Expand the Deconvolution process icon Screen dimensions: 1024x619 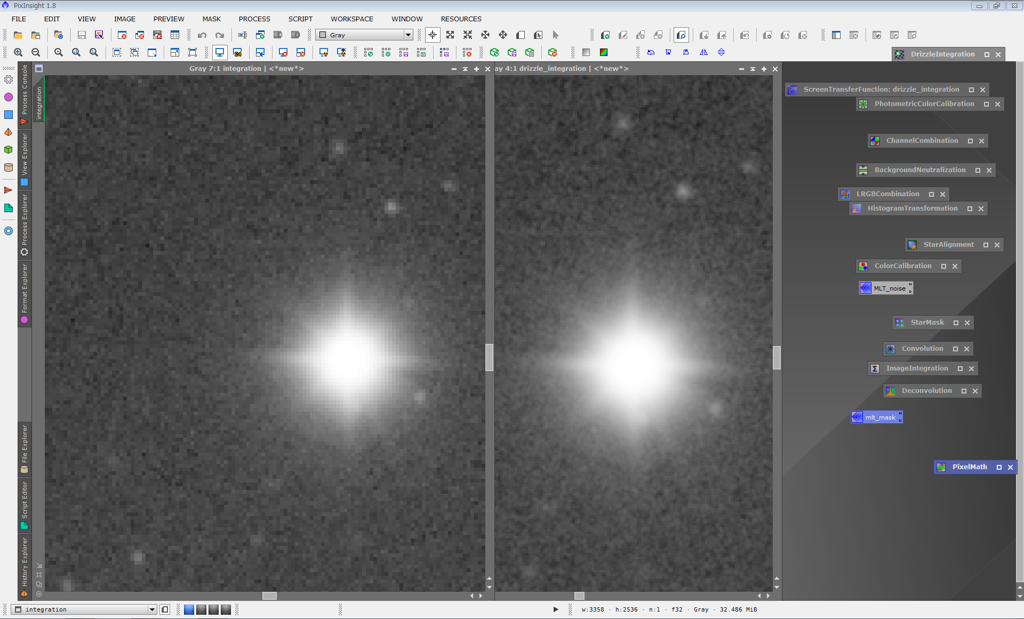(963, 391)
